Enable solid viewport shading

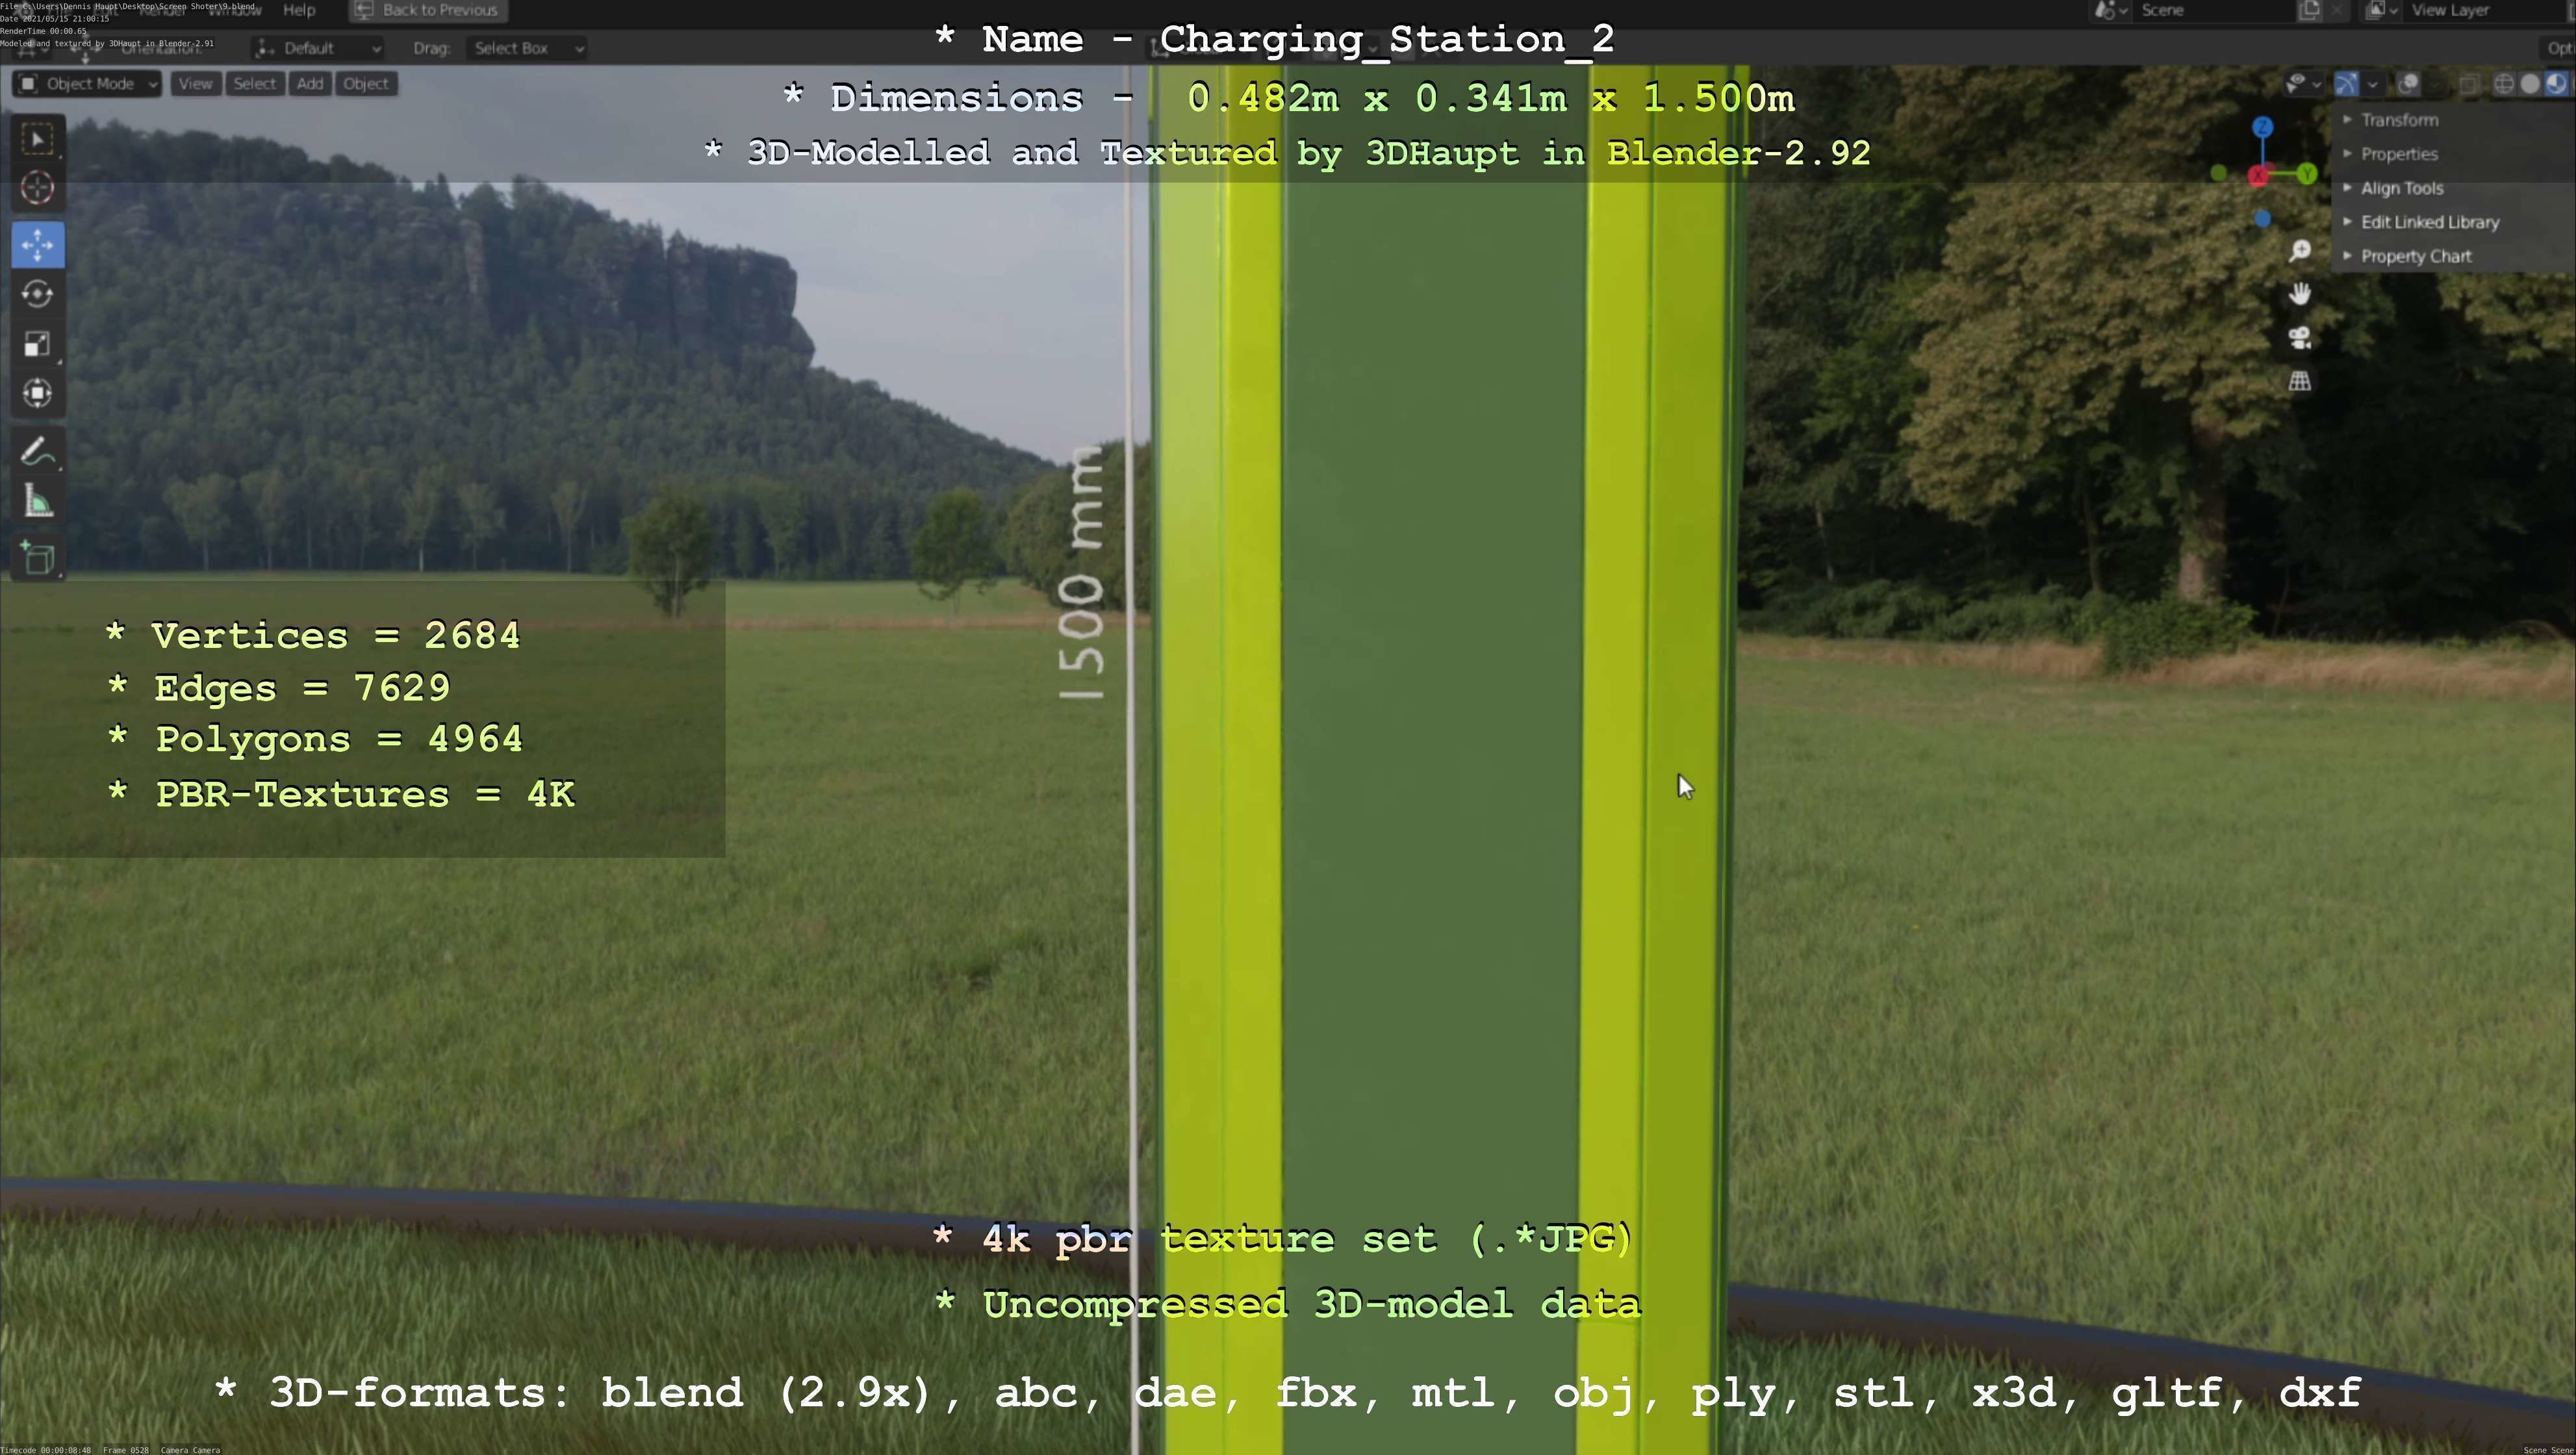(x=2530, y=84)
